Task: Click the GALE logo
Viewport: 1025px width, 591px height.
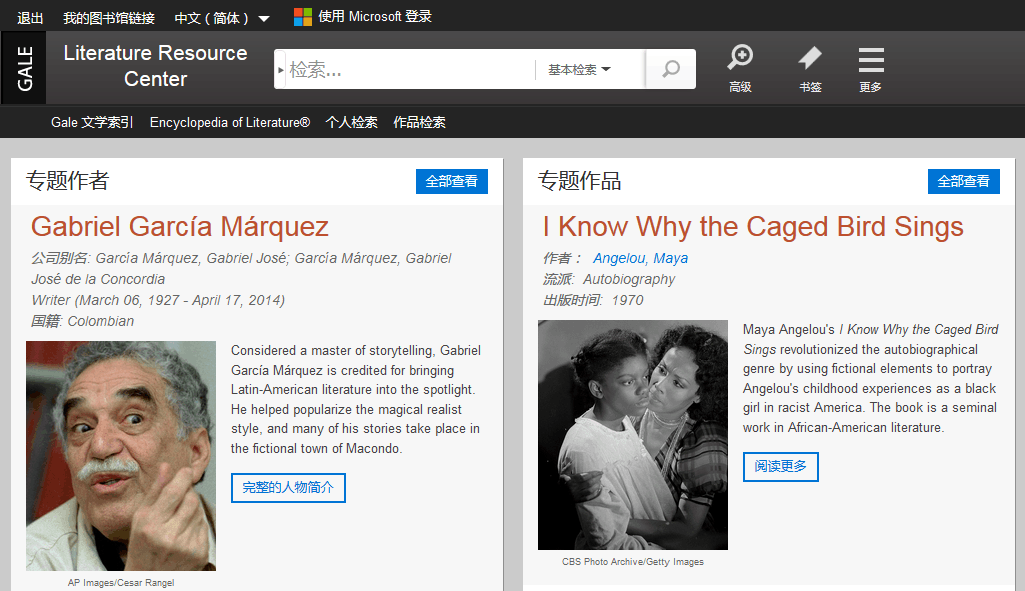Action: tap(25, 68)
